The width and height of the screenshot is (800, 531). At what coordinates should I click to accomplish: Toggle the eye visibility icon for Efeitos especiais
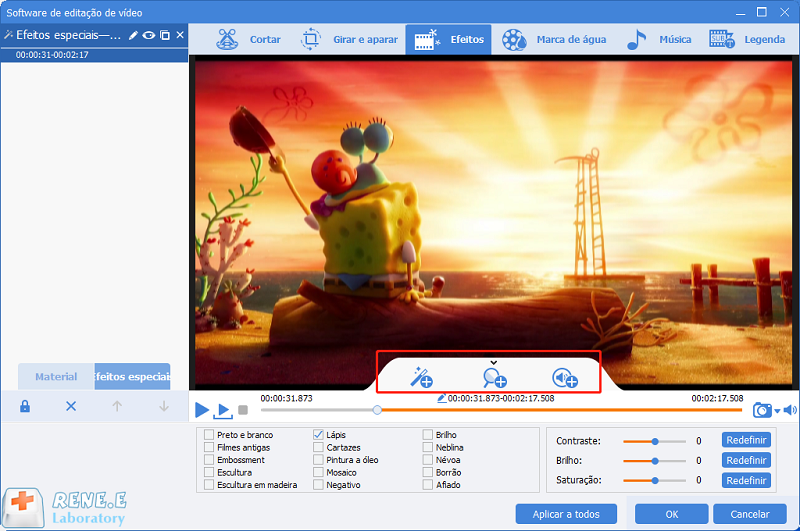(148, 35)
